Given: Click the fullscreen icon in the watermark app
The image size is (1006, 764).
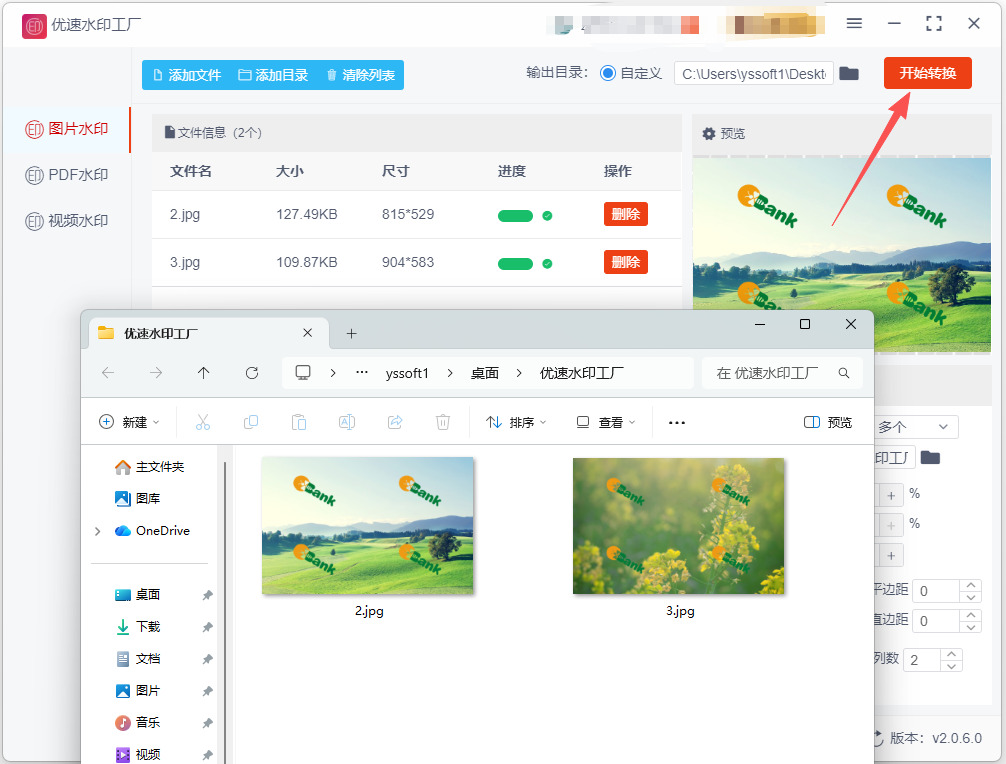Looking at the screenshot, I should coord(934,24).
